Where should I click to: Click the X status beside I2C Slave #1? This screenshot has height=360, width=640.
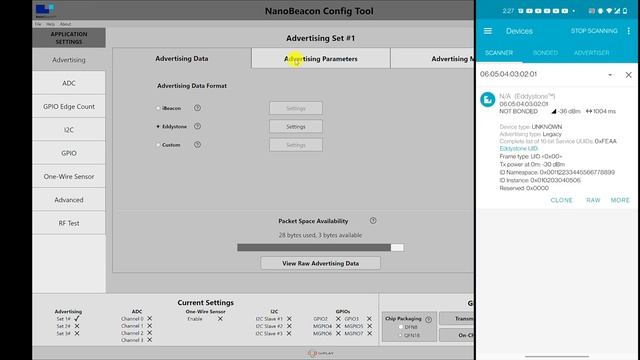[289, 318]
